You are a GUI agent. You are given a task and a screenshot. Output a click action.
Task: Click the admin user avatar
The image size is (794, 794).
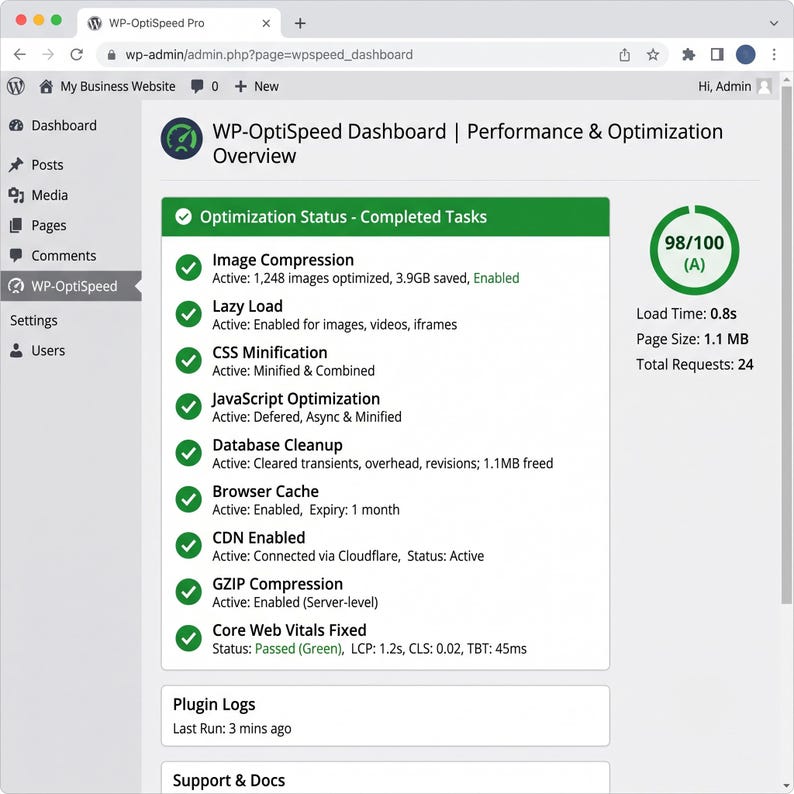click(x=764, y=87)
